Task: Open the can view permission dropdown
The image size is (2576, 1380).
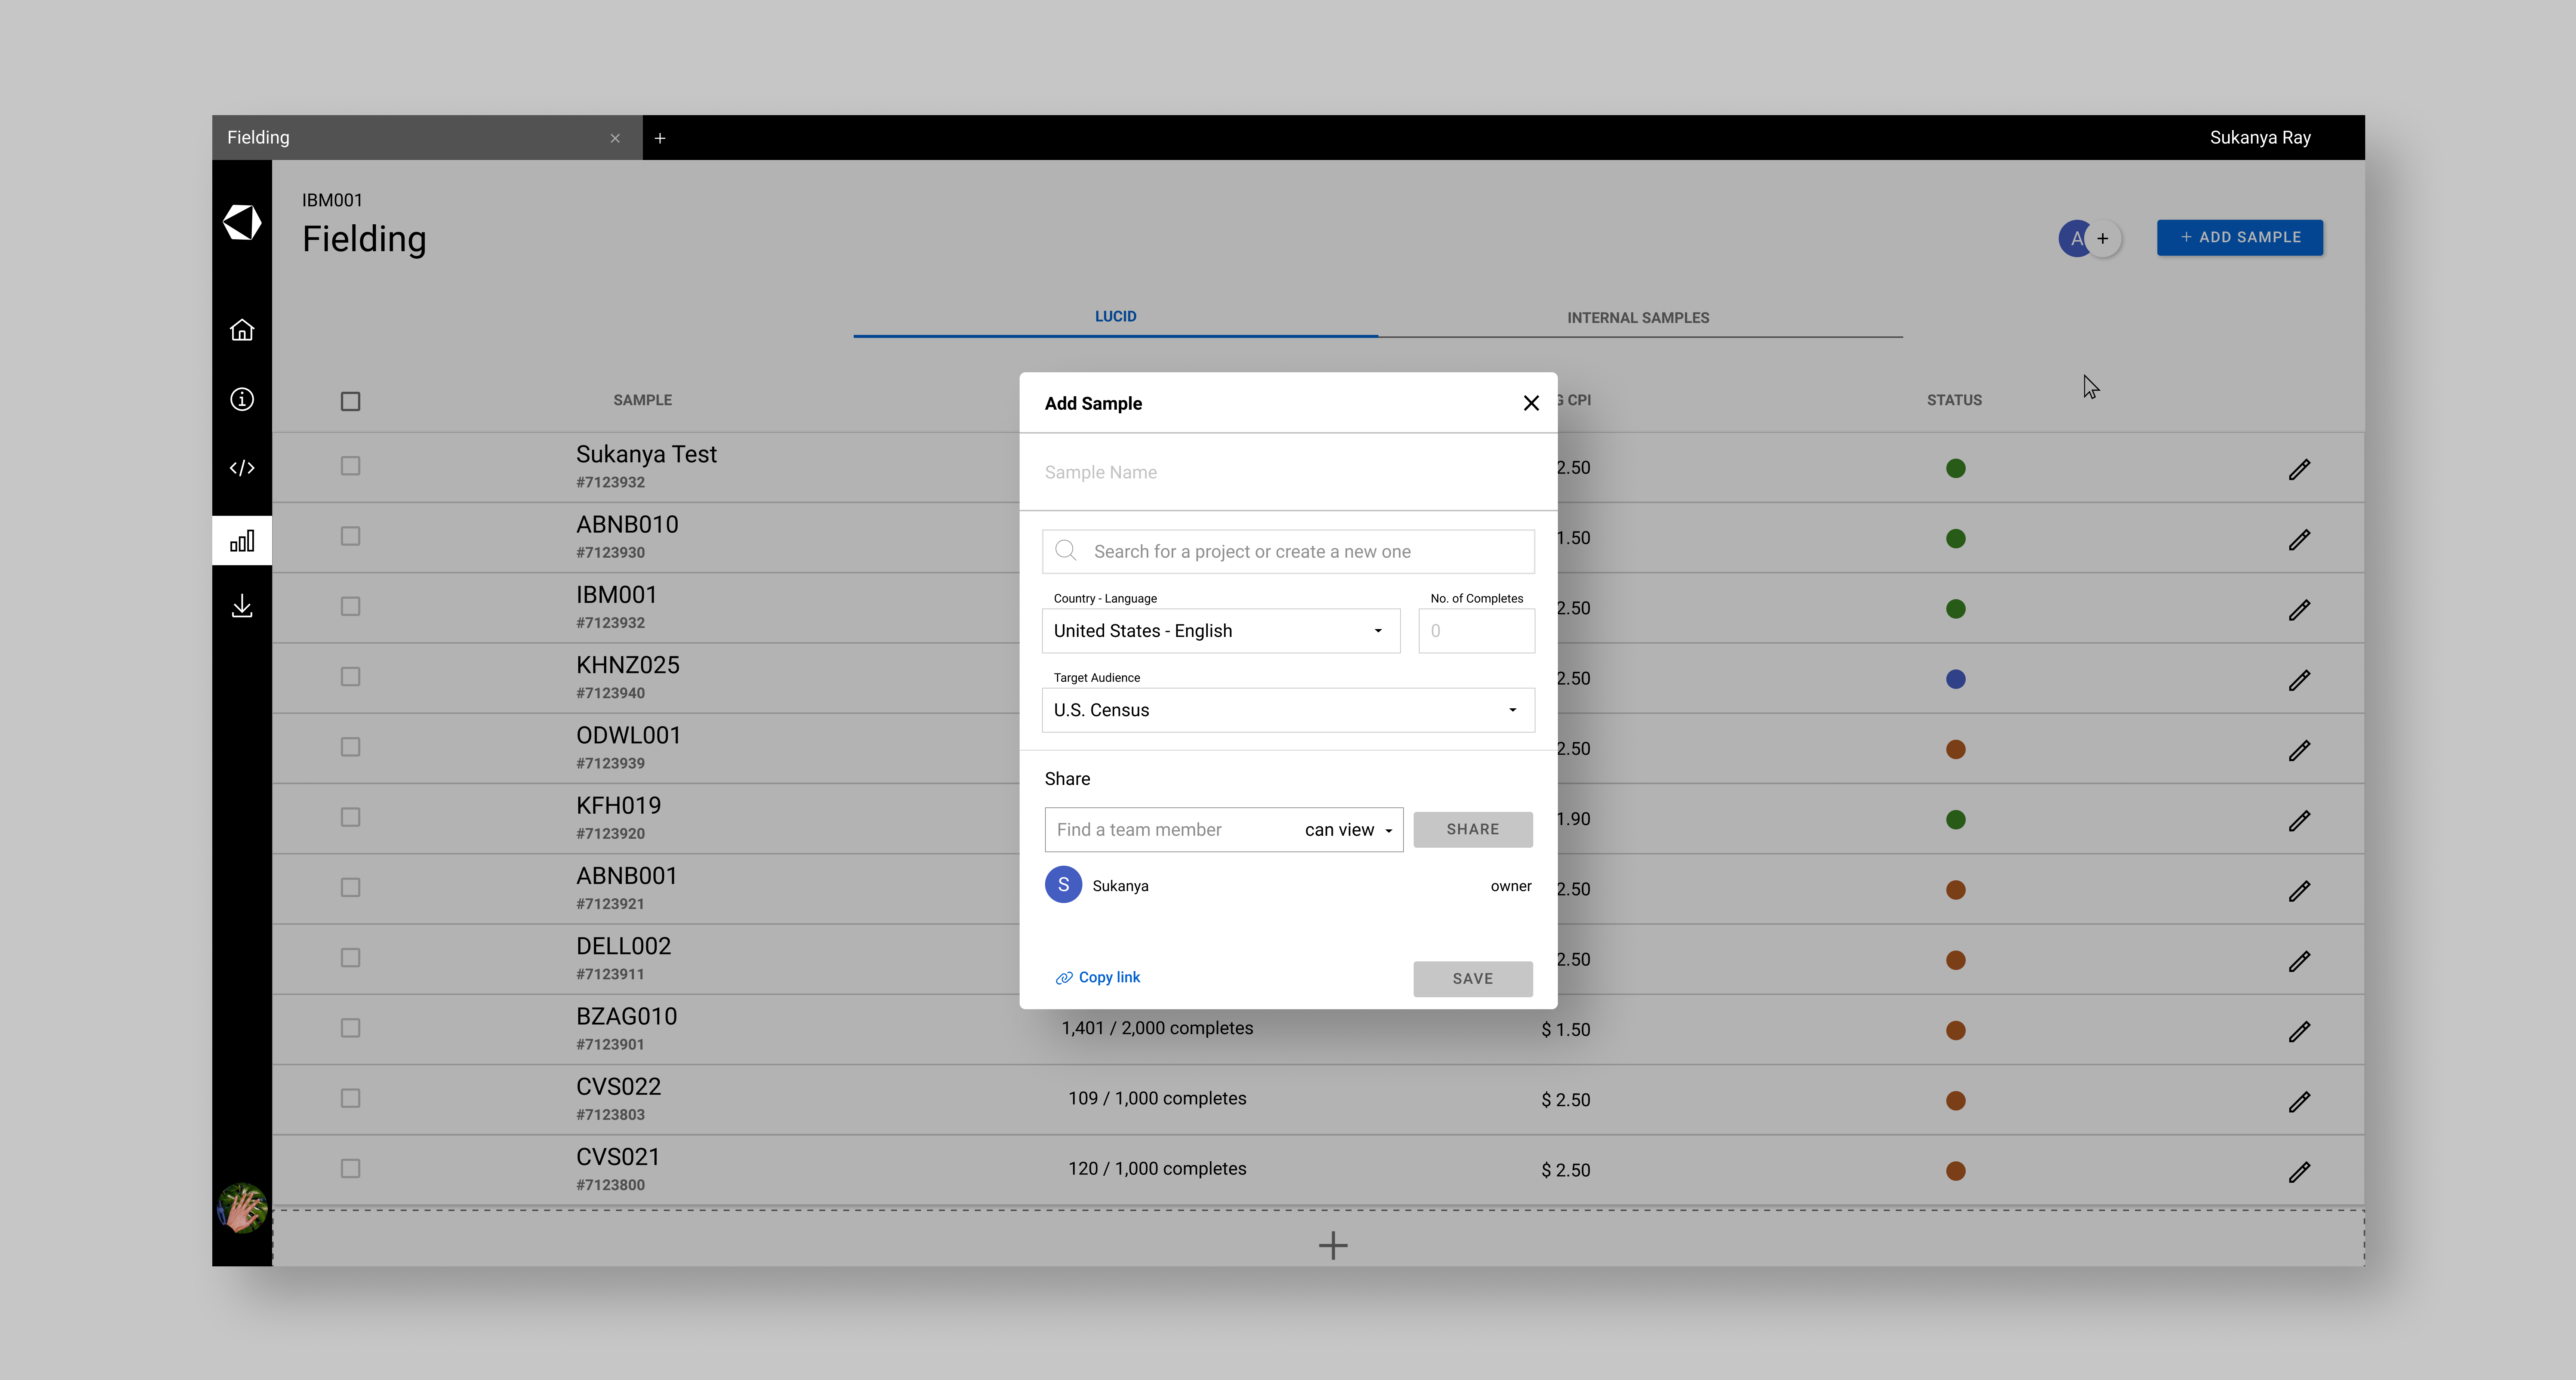Action: (1348, 830)
